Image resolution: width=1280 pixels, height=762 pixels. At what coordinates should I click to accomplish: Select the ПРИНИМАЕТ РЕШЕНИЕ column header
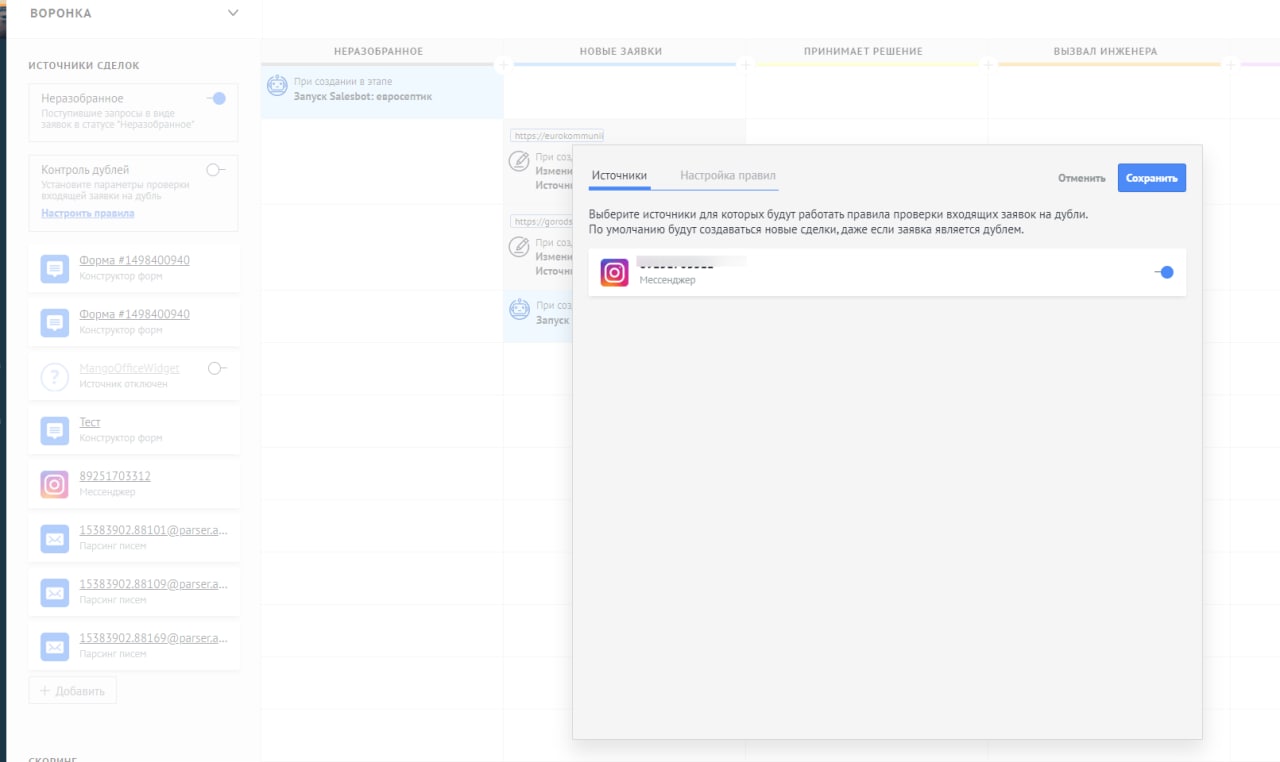click(863, 51)
